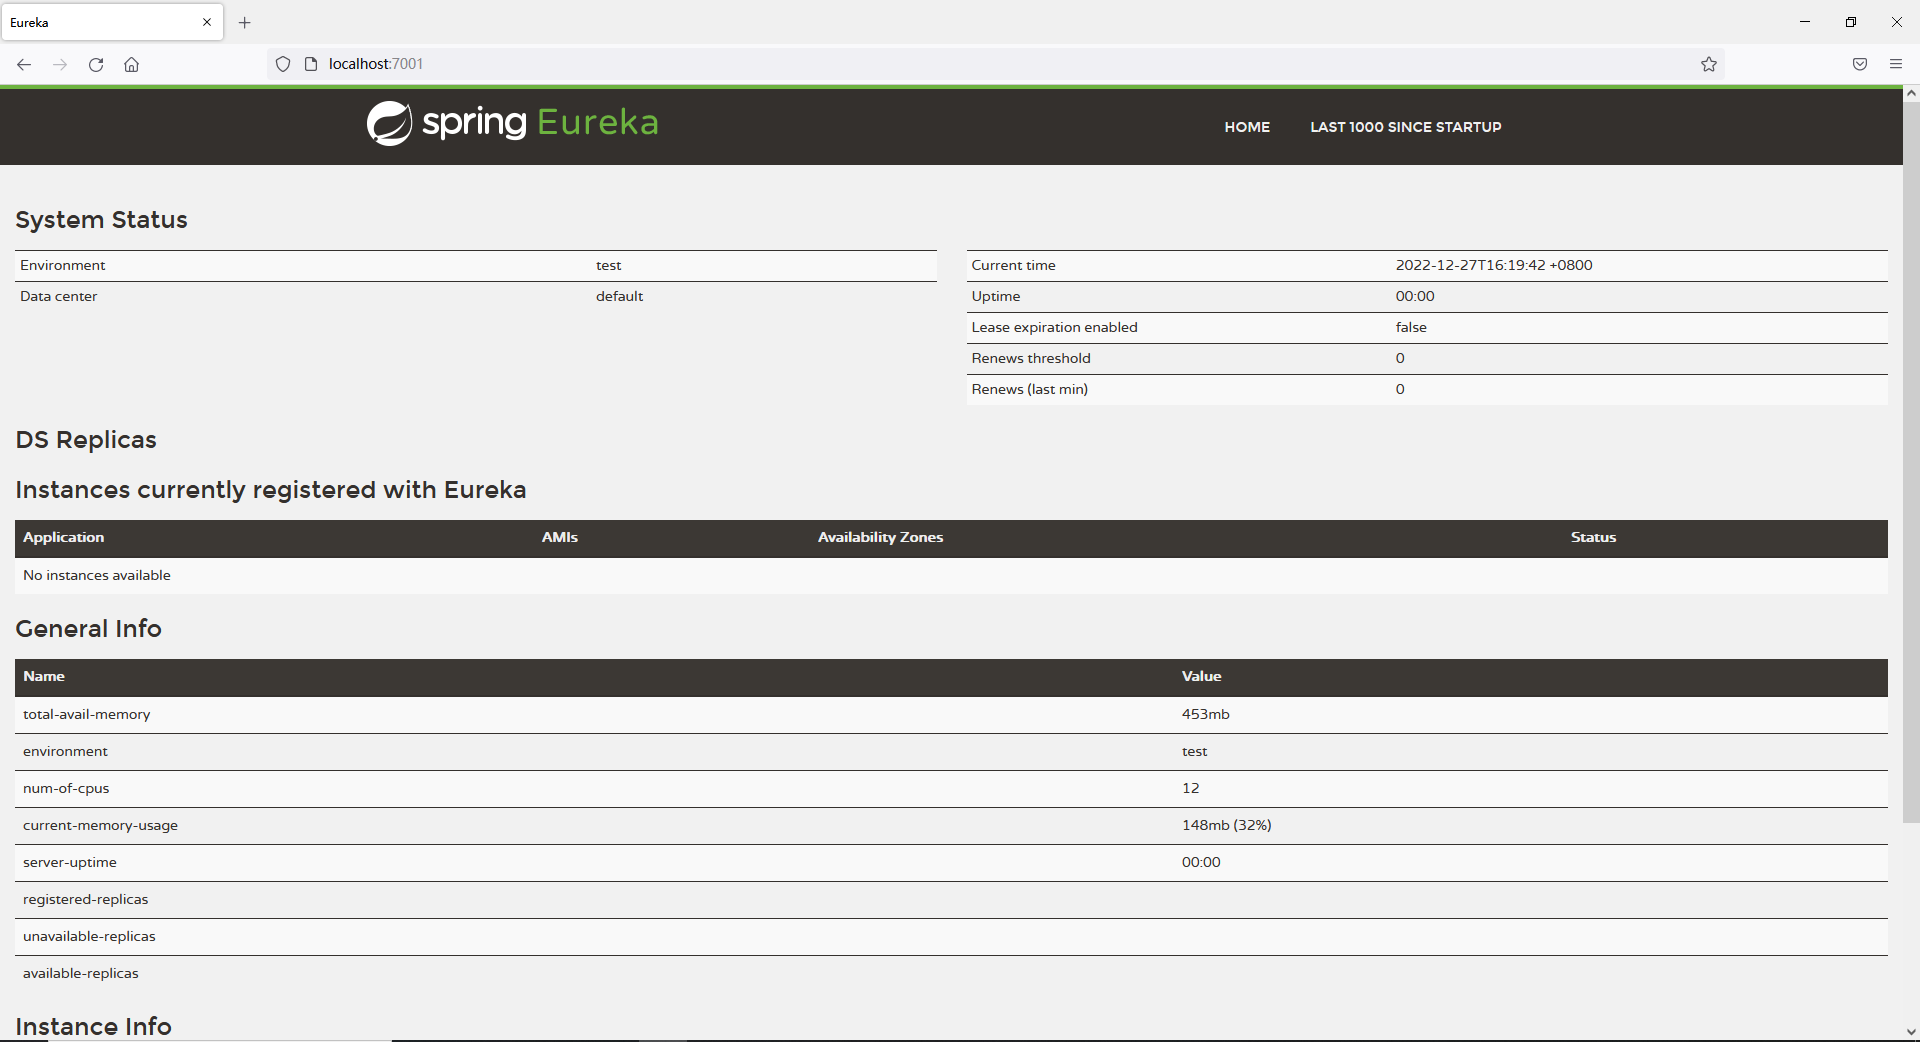Click the Current time label
This screenshot has height=1042, width=1920.
pos(1013,265)
